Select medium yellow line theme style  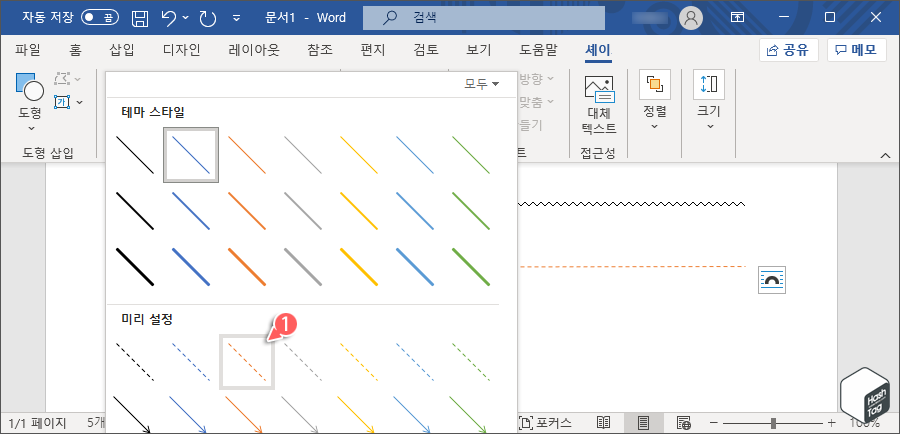[x=359, y=211]
